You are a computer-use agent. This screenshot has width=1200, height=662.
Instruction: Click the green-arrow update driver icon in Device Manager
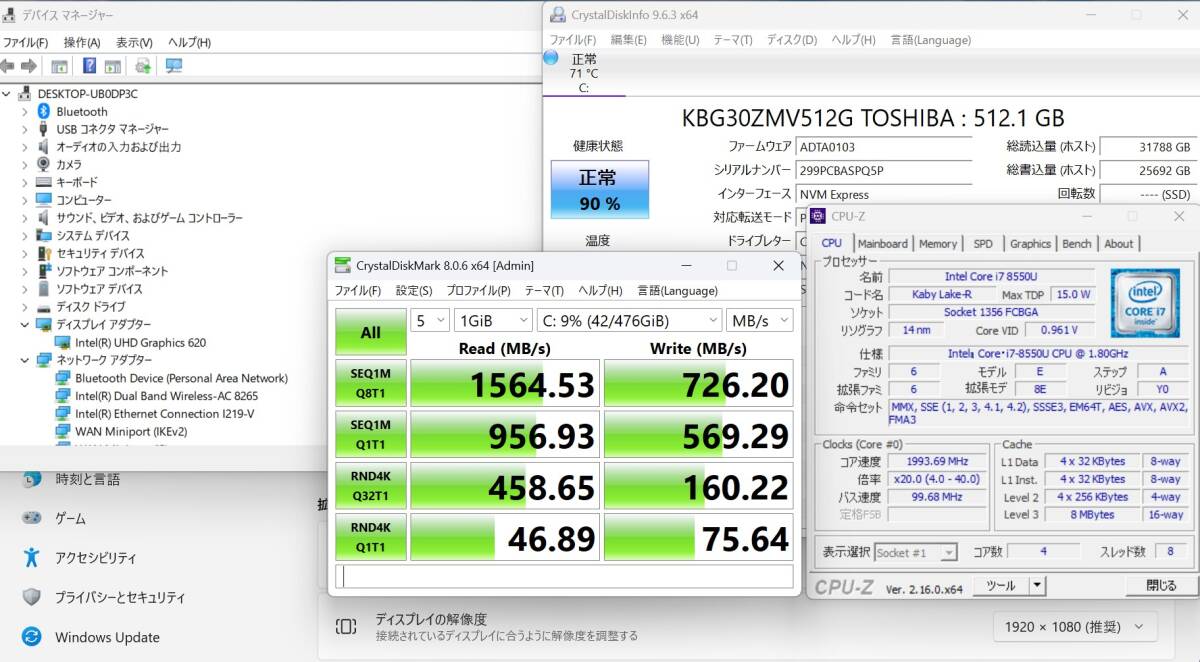(143, 66)
